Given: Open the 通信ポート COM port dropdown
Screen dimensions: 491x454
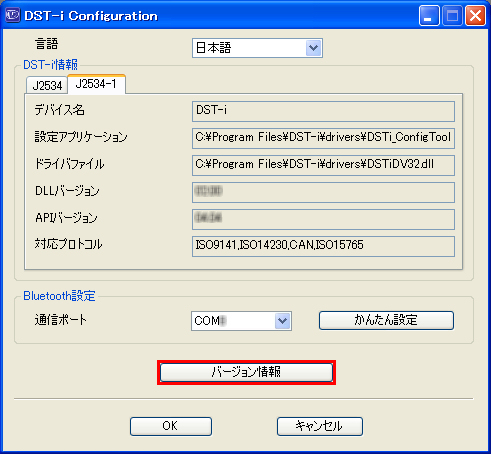Looking at the screenshot, I should pos(241,321).
